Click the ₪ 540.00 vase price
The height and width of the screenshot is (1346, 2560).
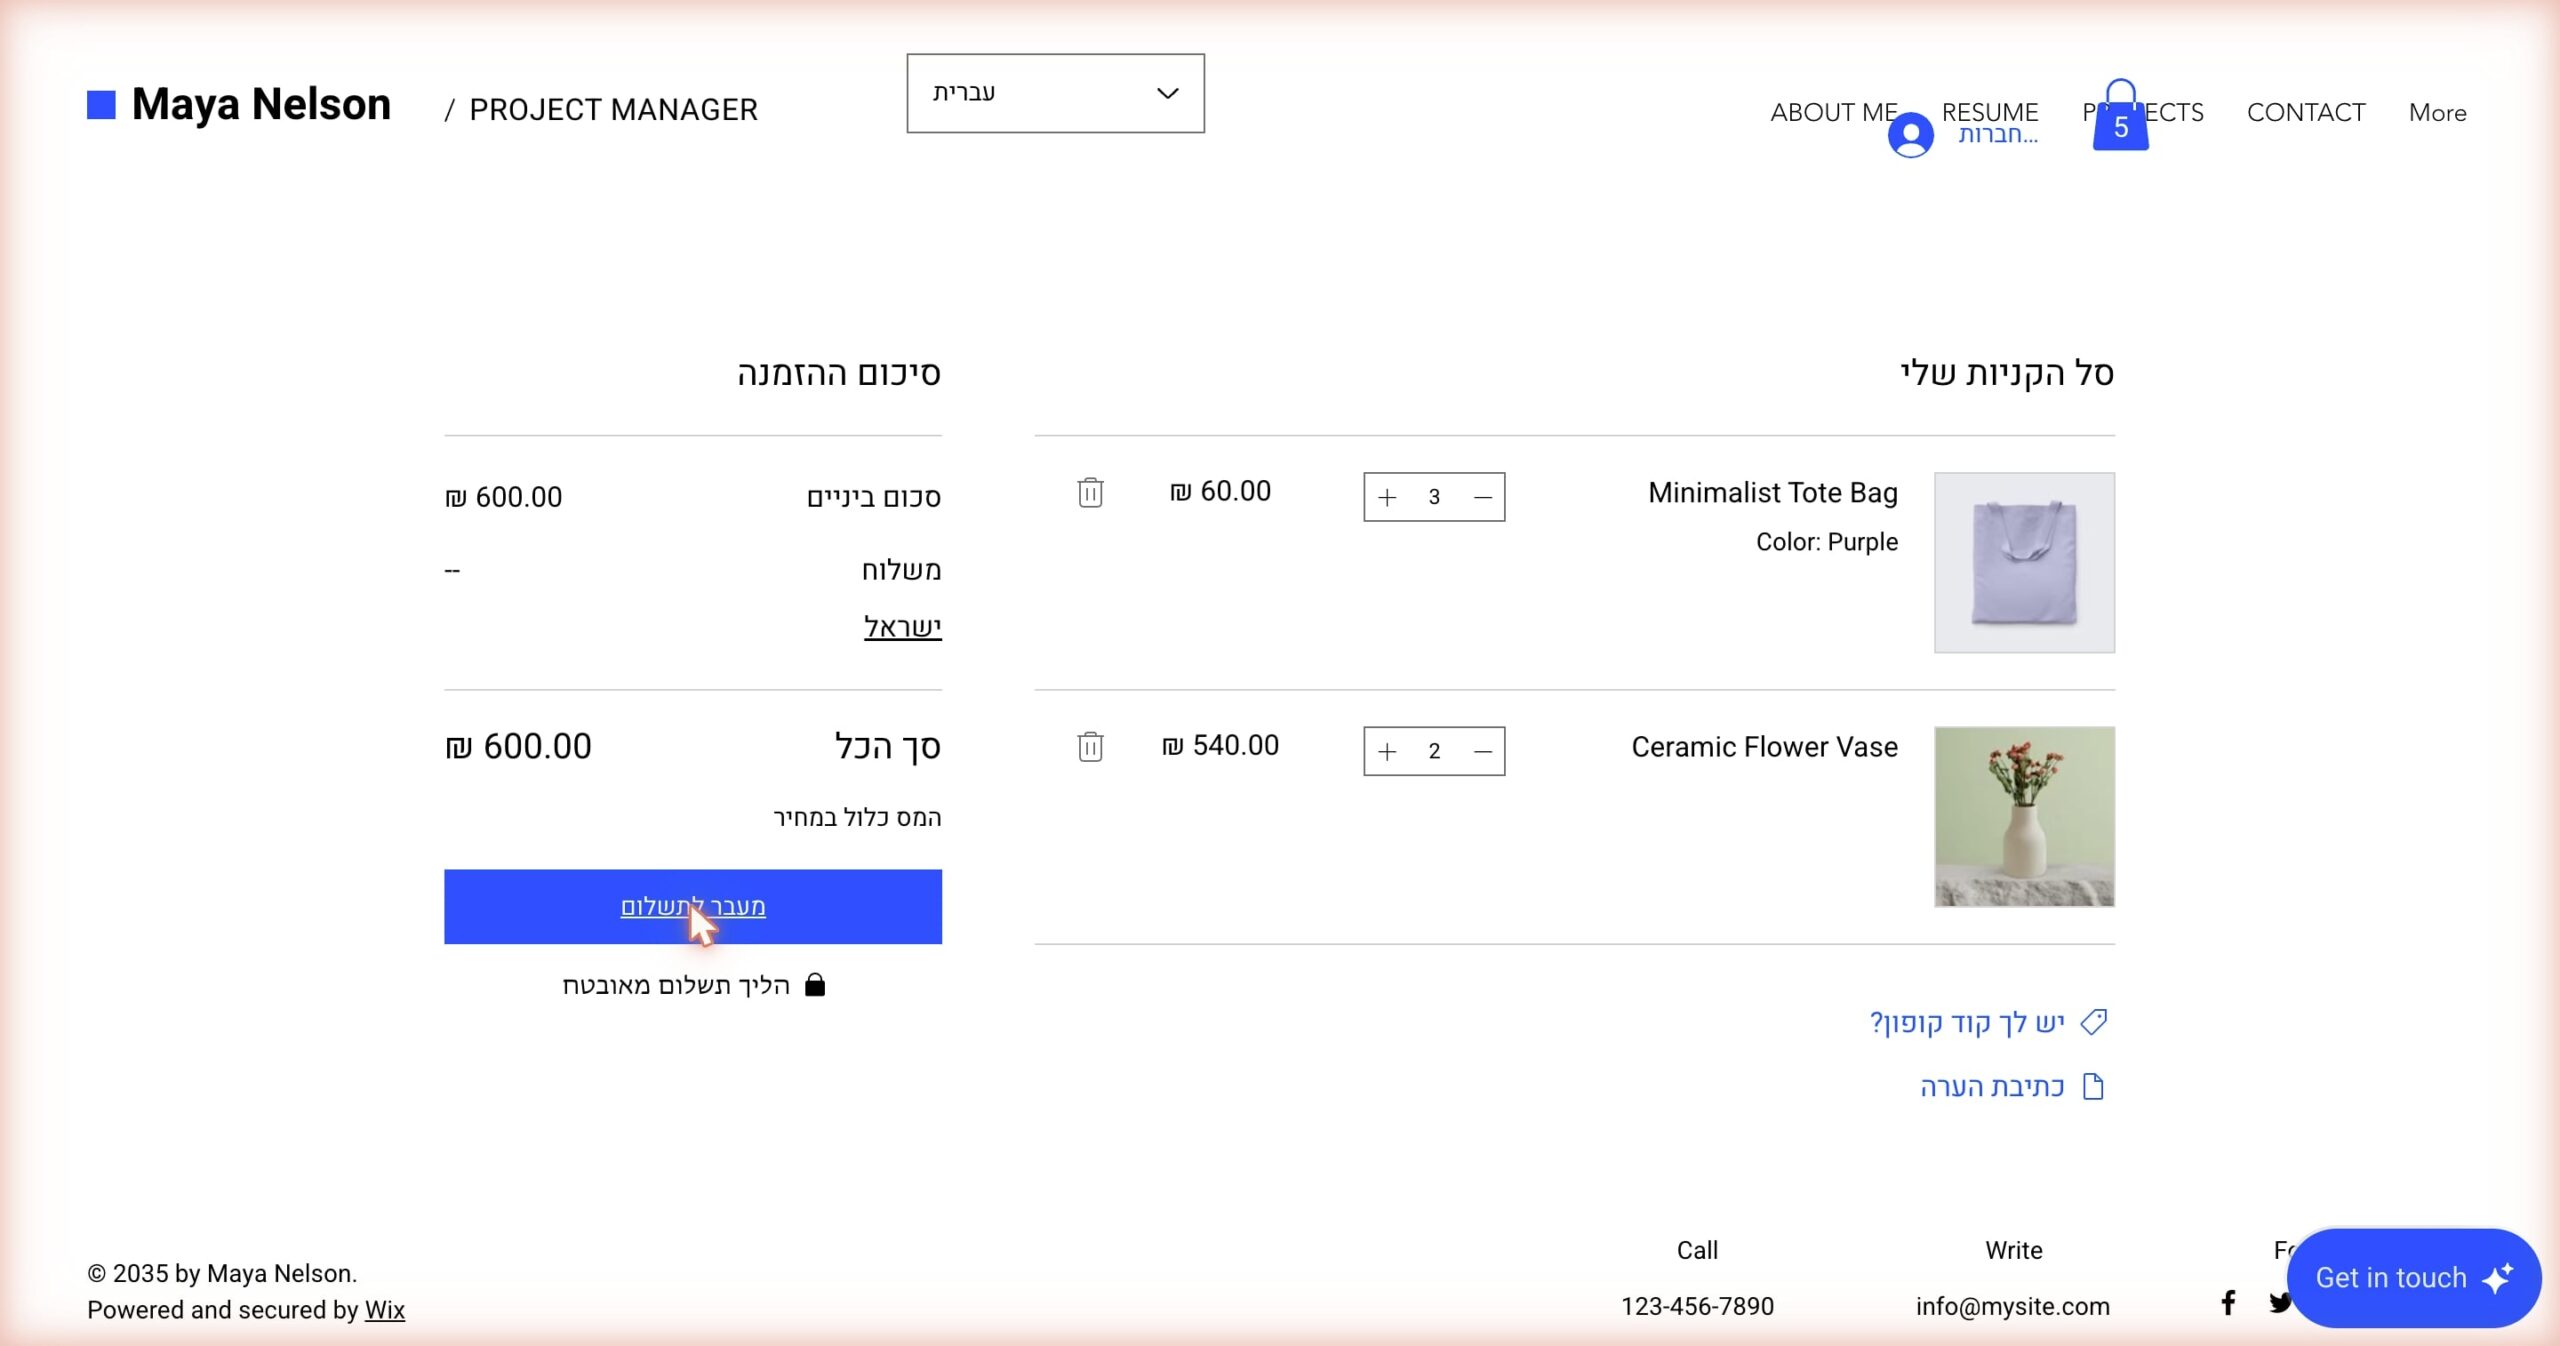click(x=1220, y=745)
